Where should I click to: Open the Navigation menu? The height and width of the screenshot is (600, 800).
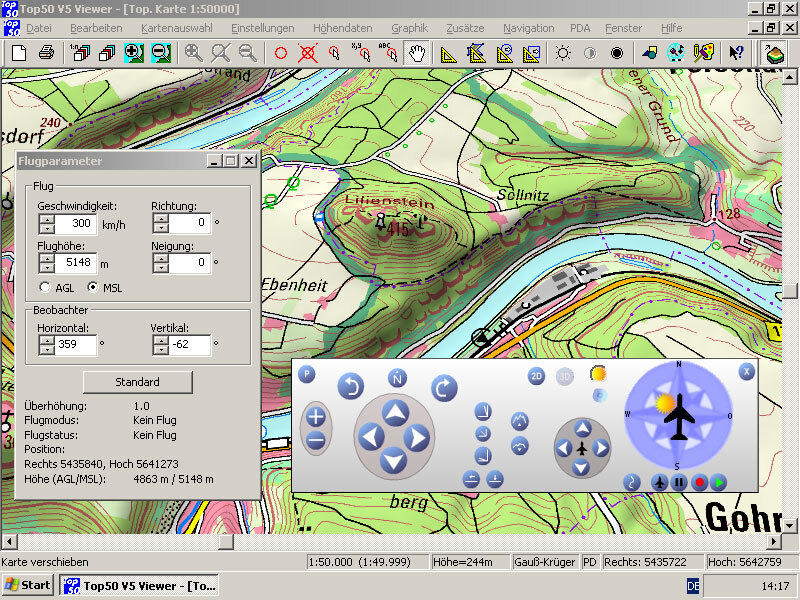[x=529, y=28]
